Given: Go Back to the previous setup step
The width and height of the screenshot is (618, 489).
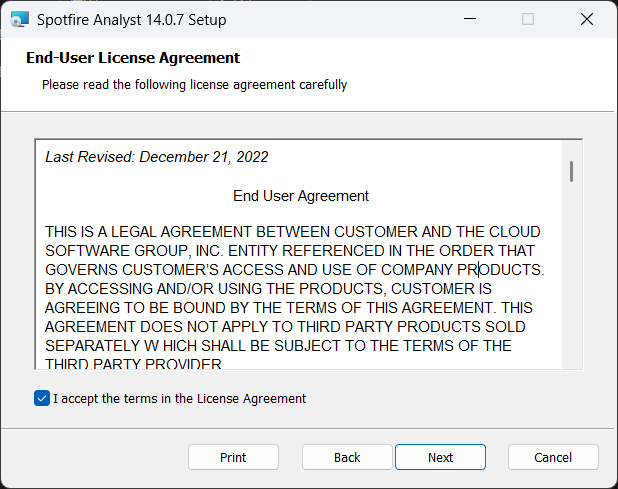Looking at the screenshot, I should [347, 457].
